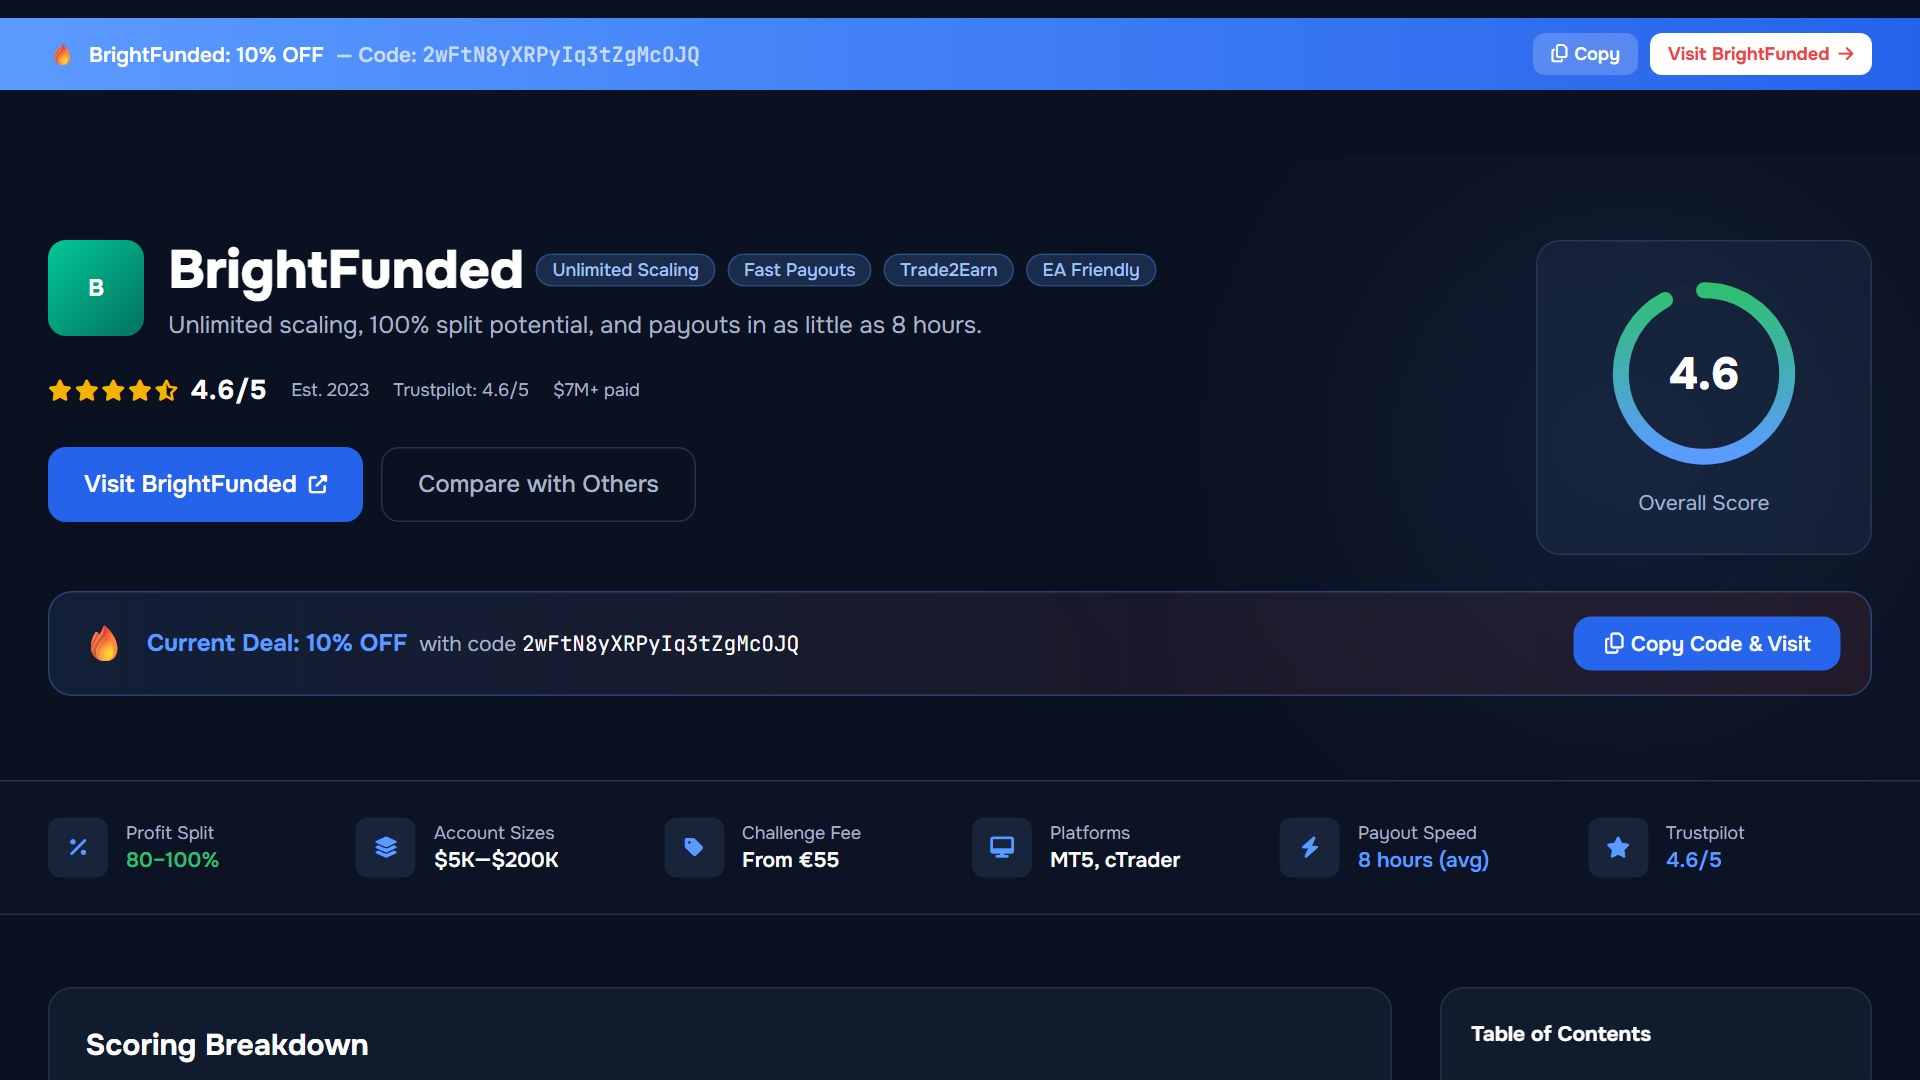The image size is (1920, 1080).
Task: Select the Fast Payouts tag
Action: [x=799, y=270]
